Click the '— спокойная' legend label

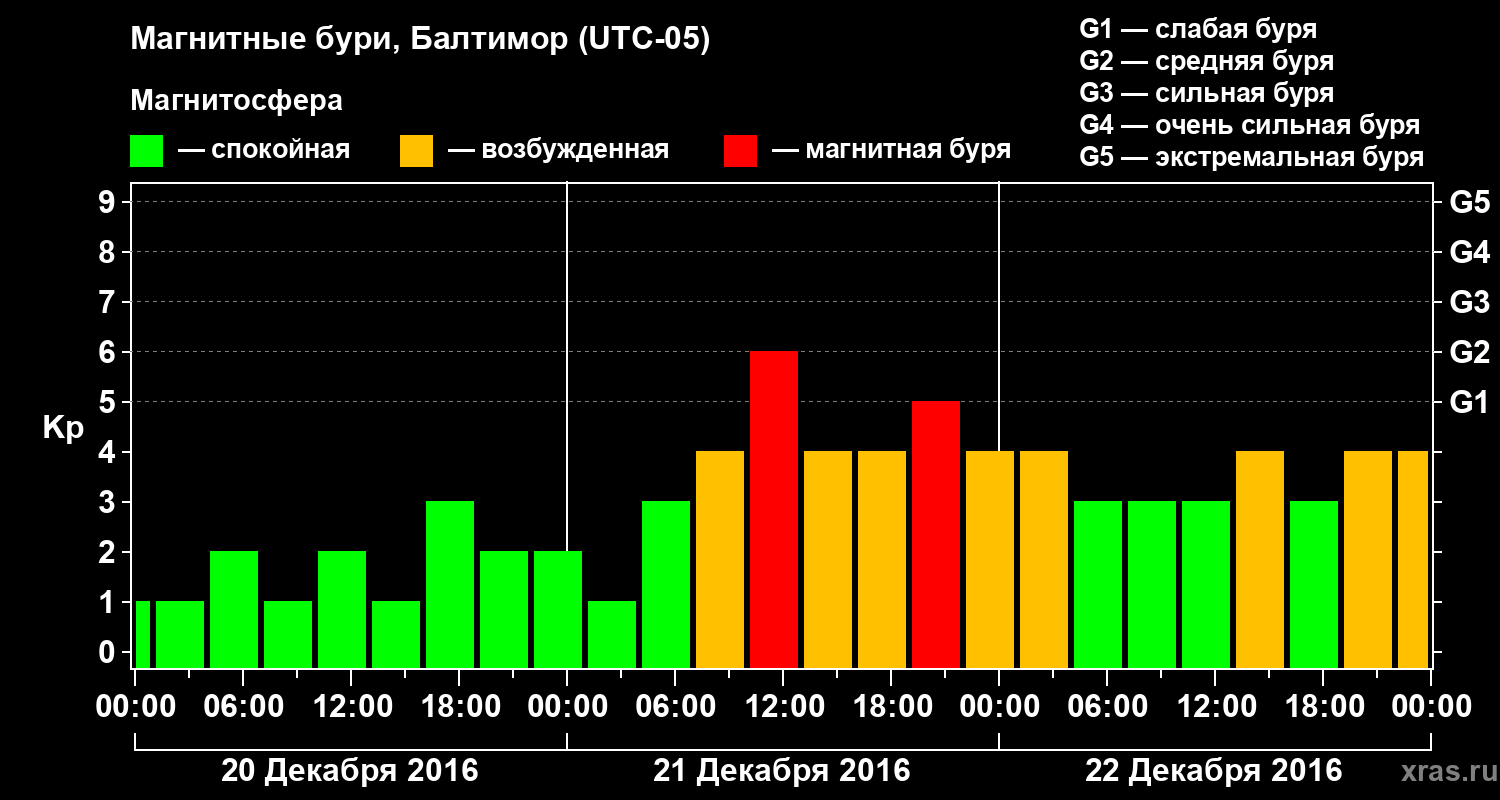coord(264,151)
